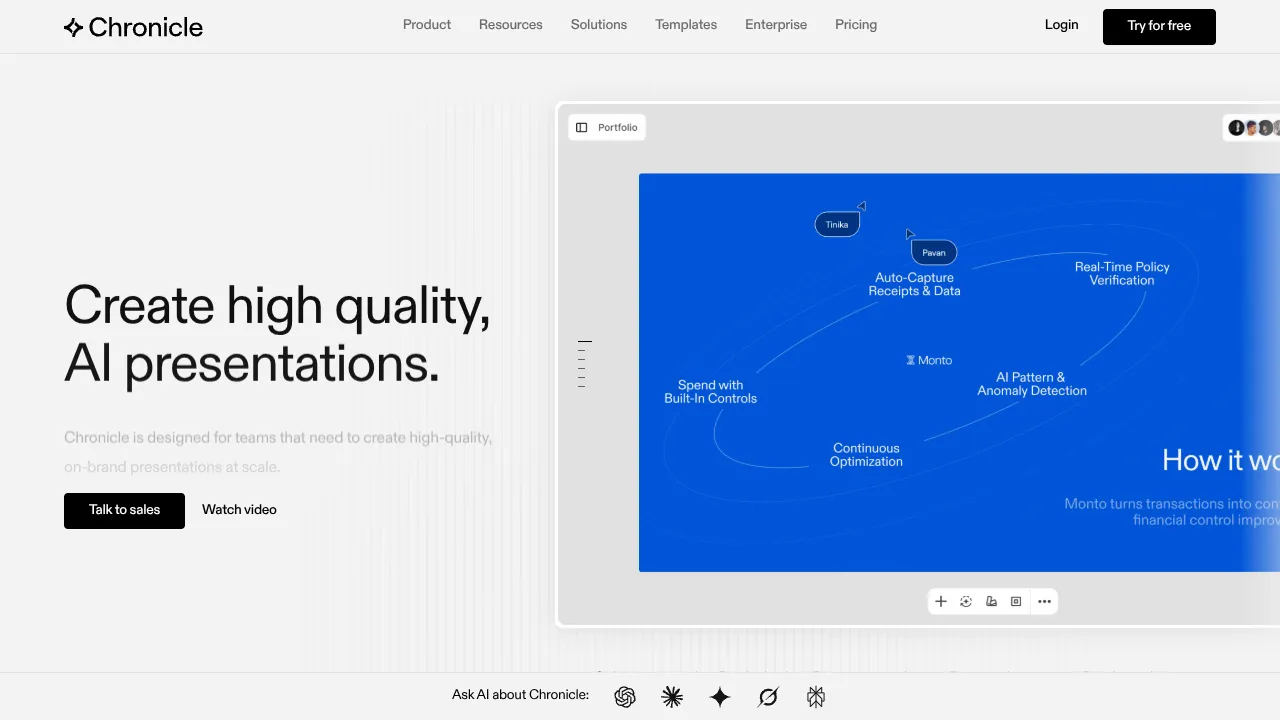Screen dimensions: 1280x720
Task: Click the plus icon in the slide toolbar
Action: 940,601
